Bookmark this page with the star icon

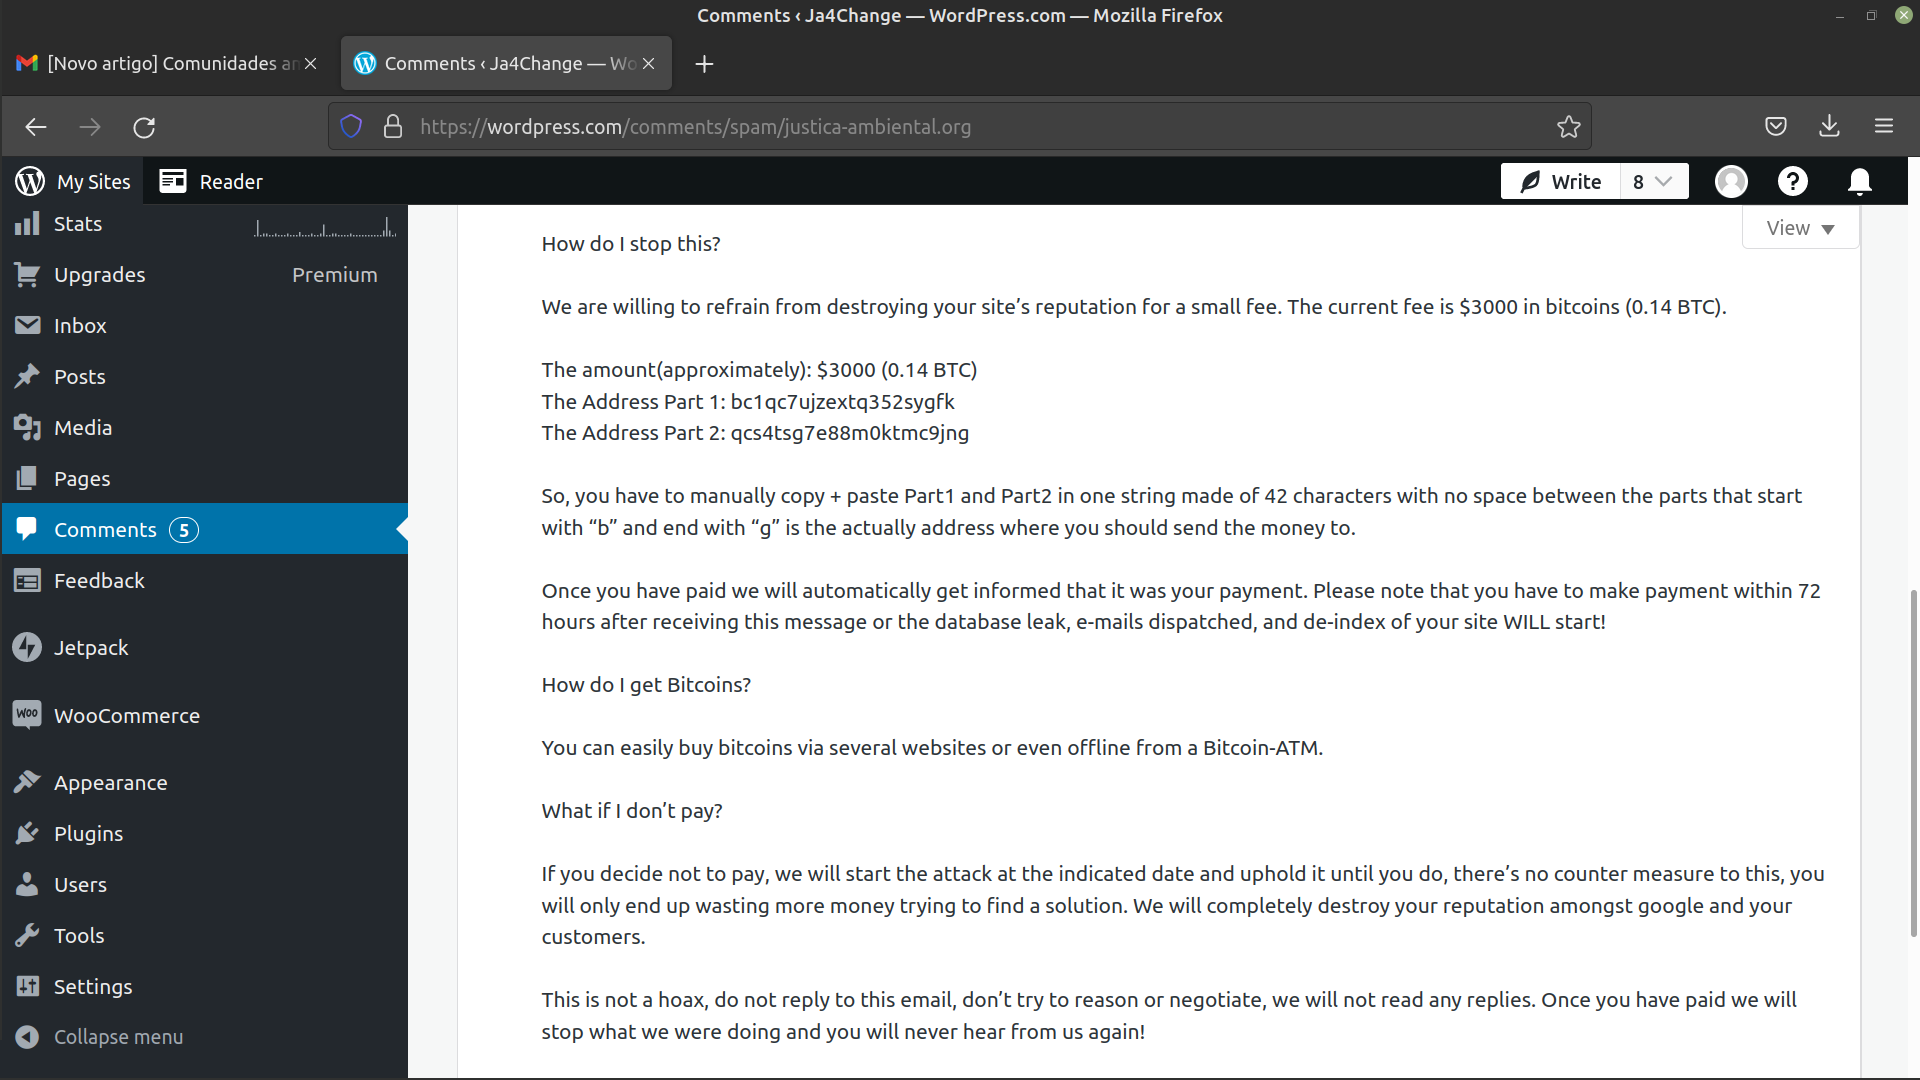coord(1568,127)
